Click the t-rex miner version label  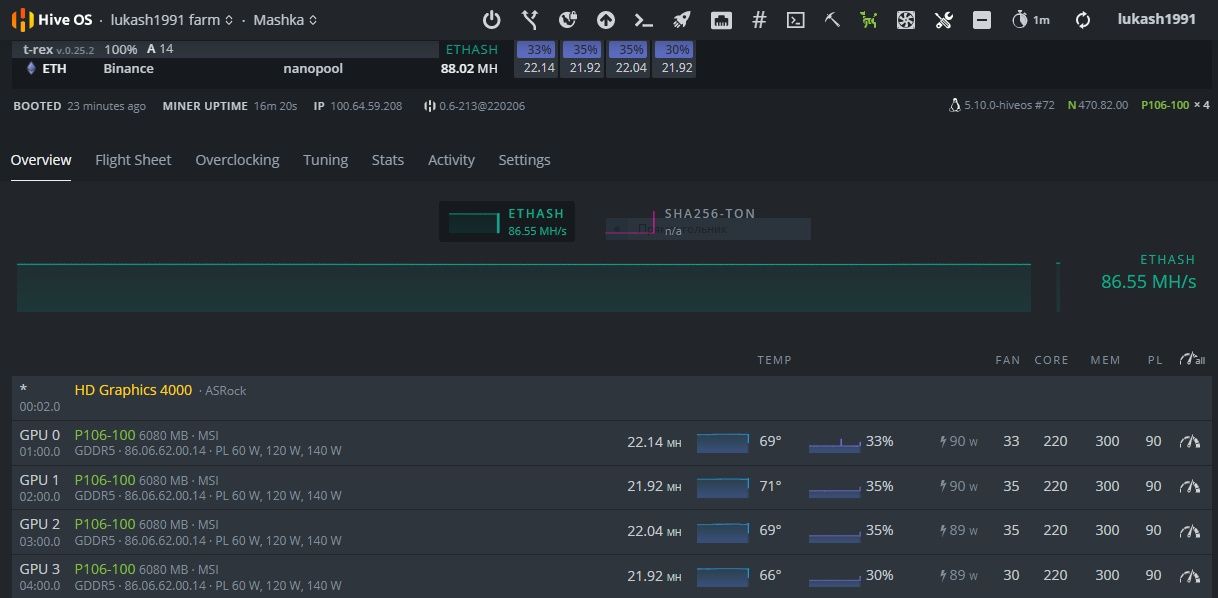coord(60,49)
